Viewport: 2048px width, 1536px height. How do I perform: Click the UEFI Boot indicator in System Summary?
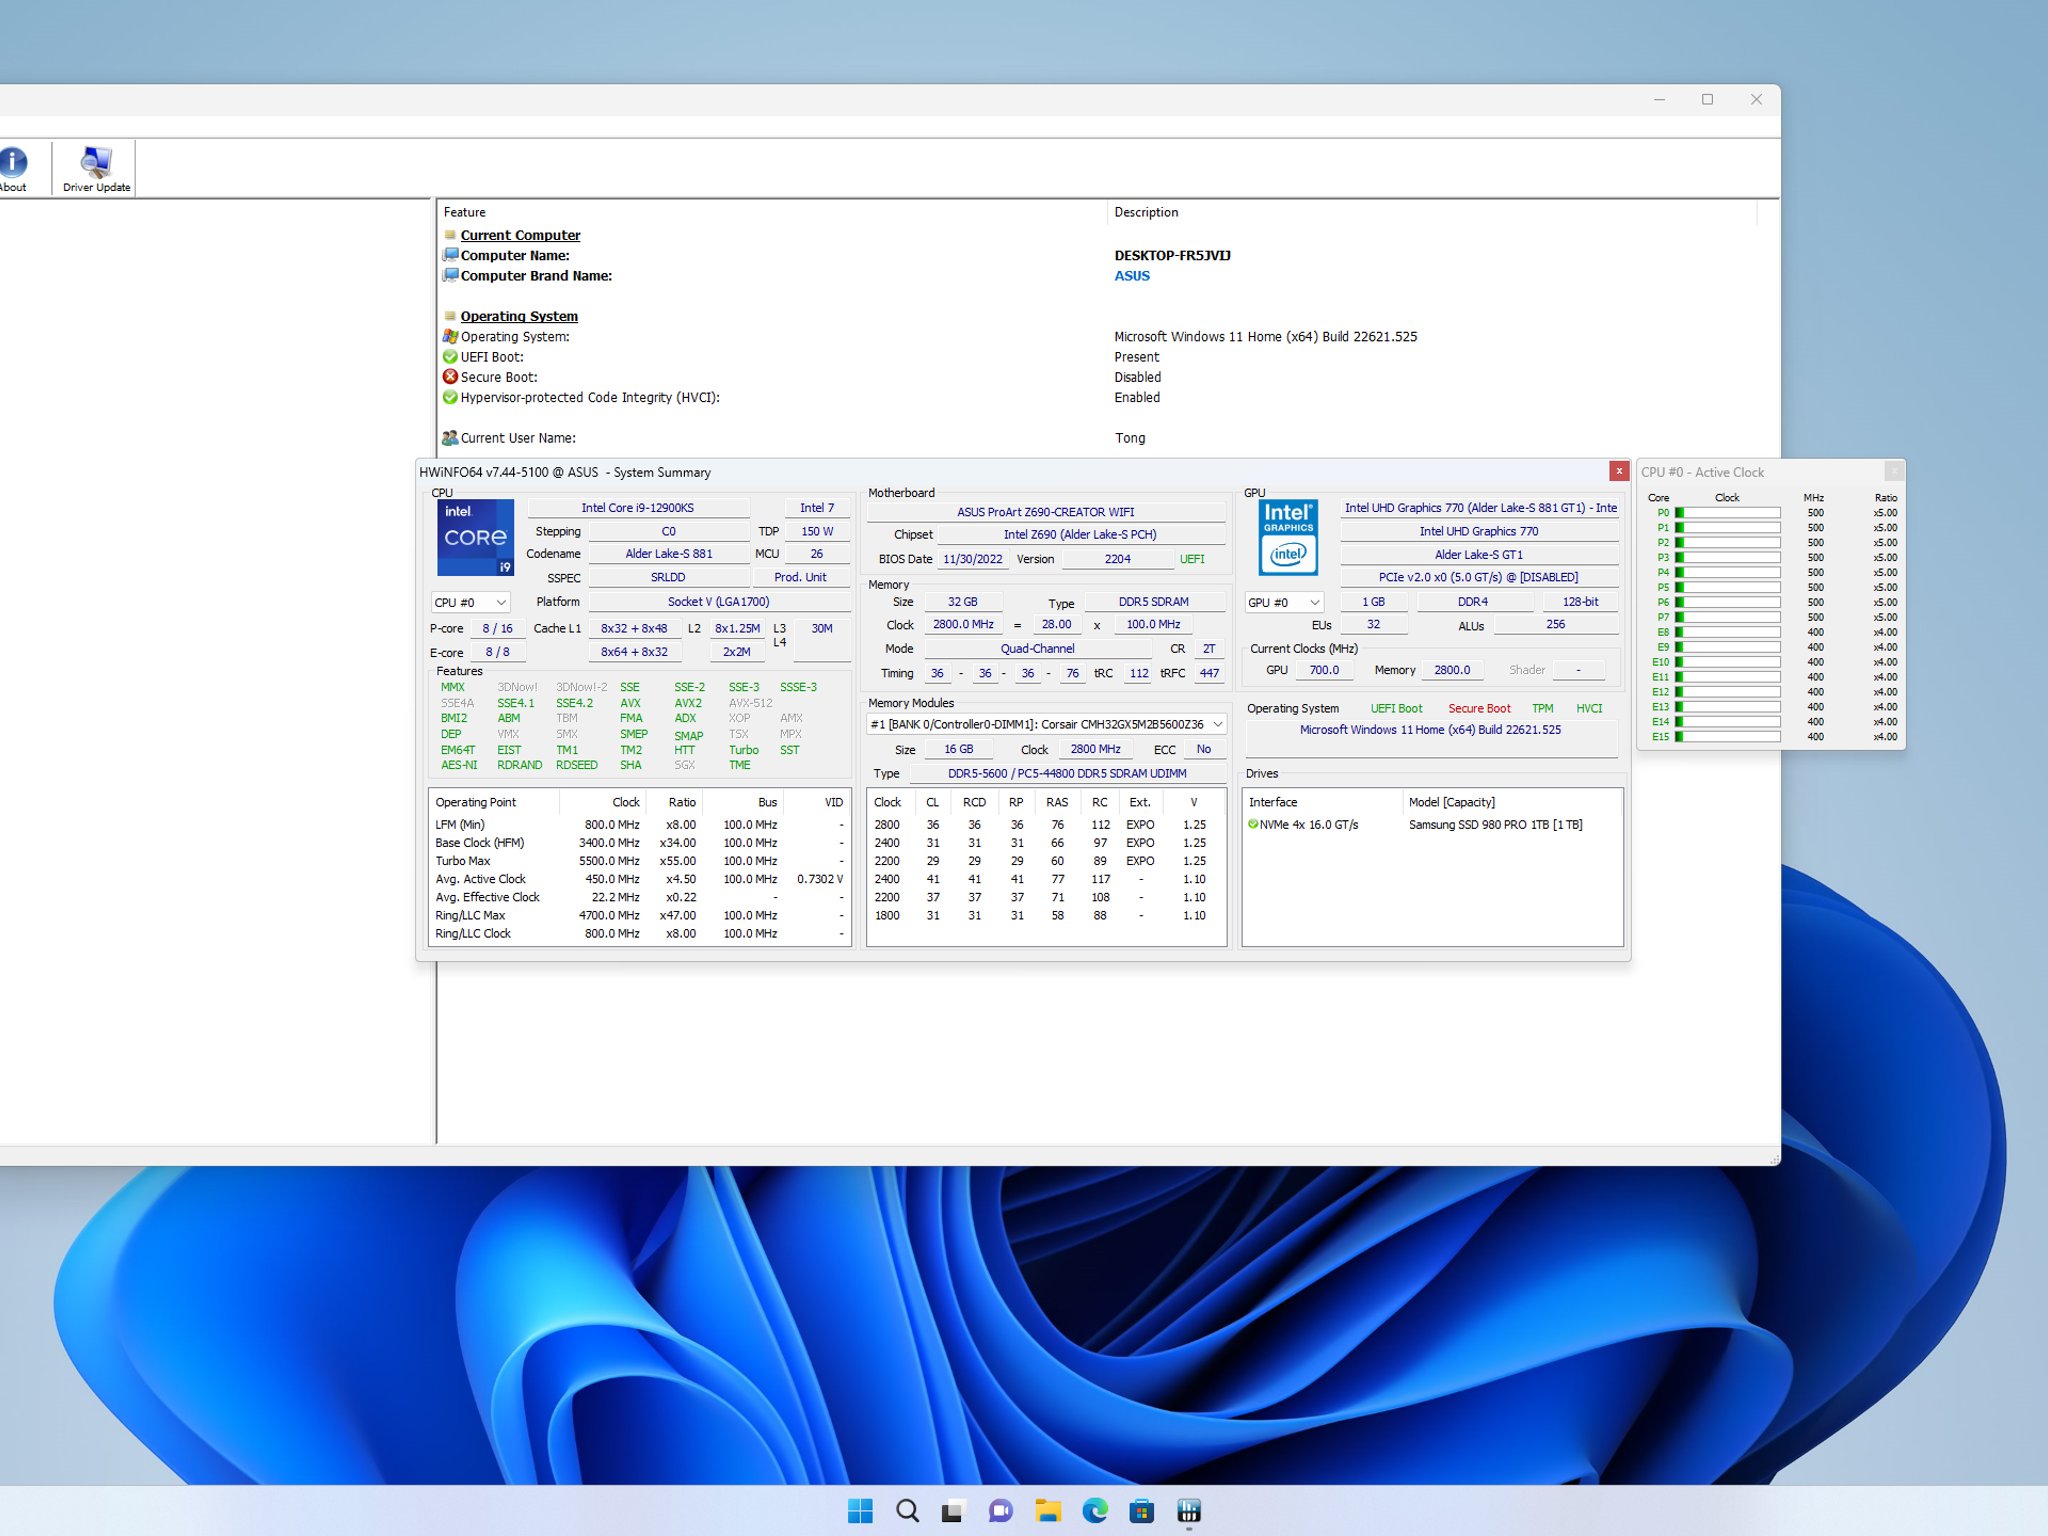pyautogui.click(x=1396, y=708)
